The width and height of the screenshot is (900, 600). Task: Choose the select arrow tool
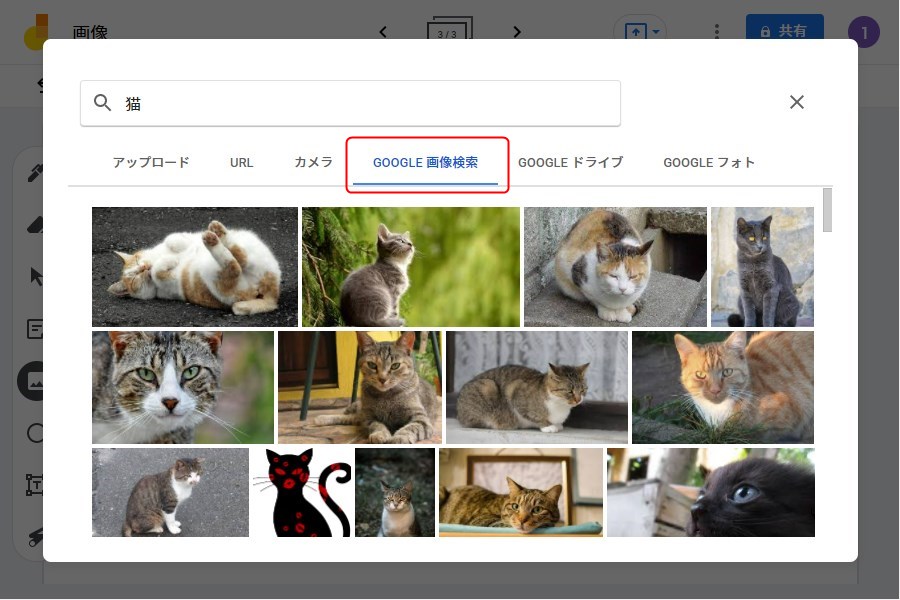36,276
